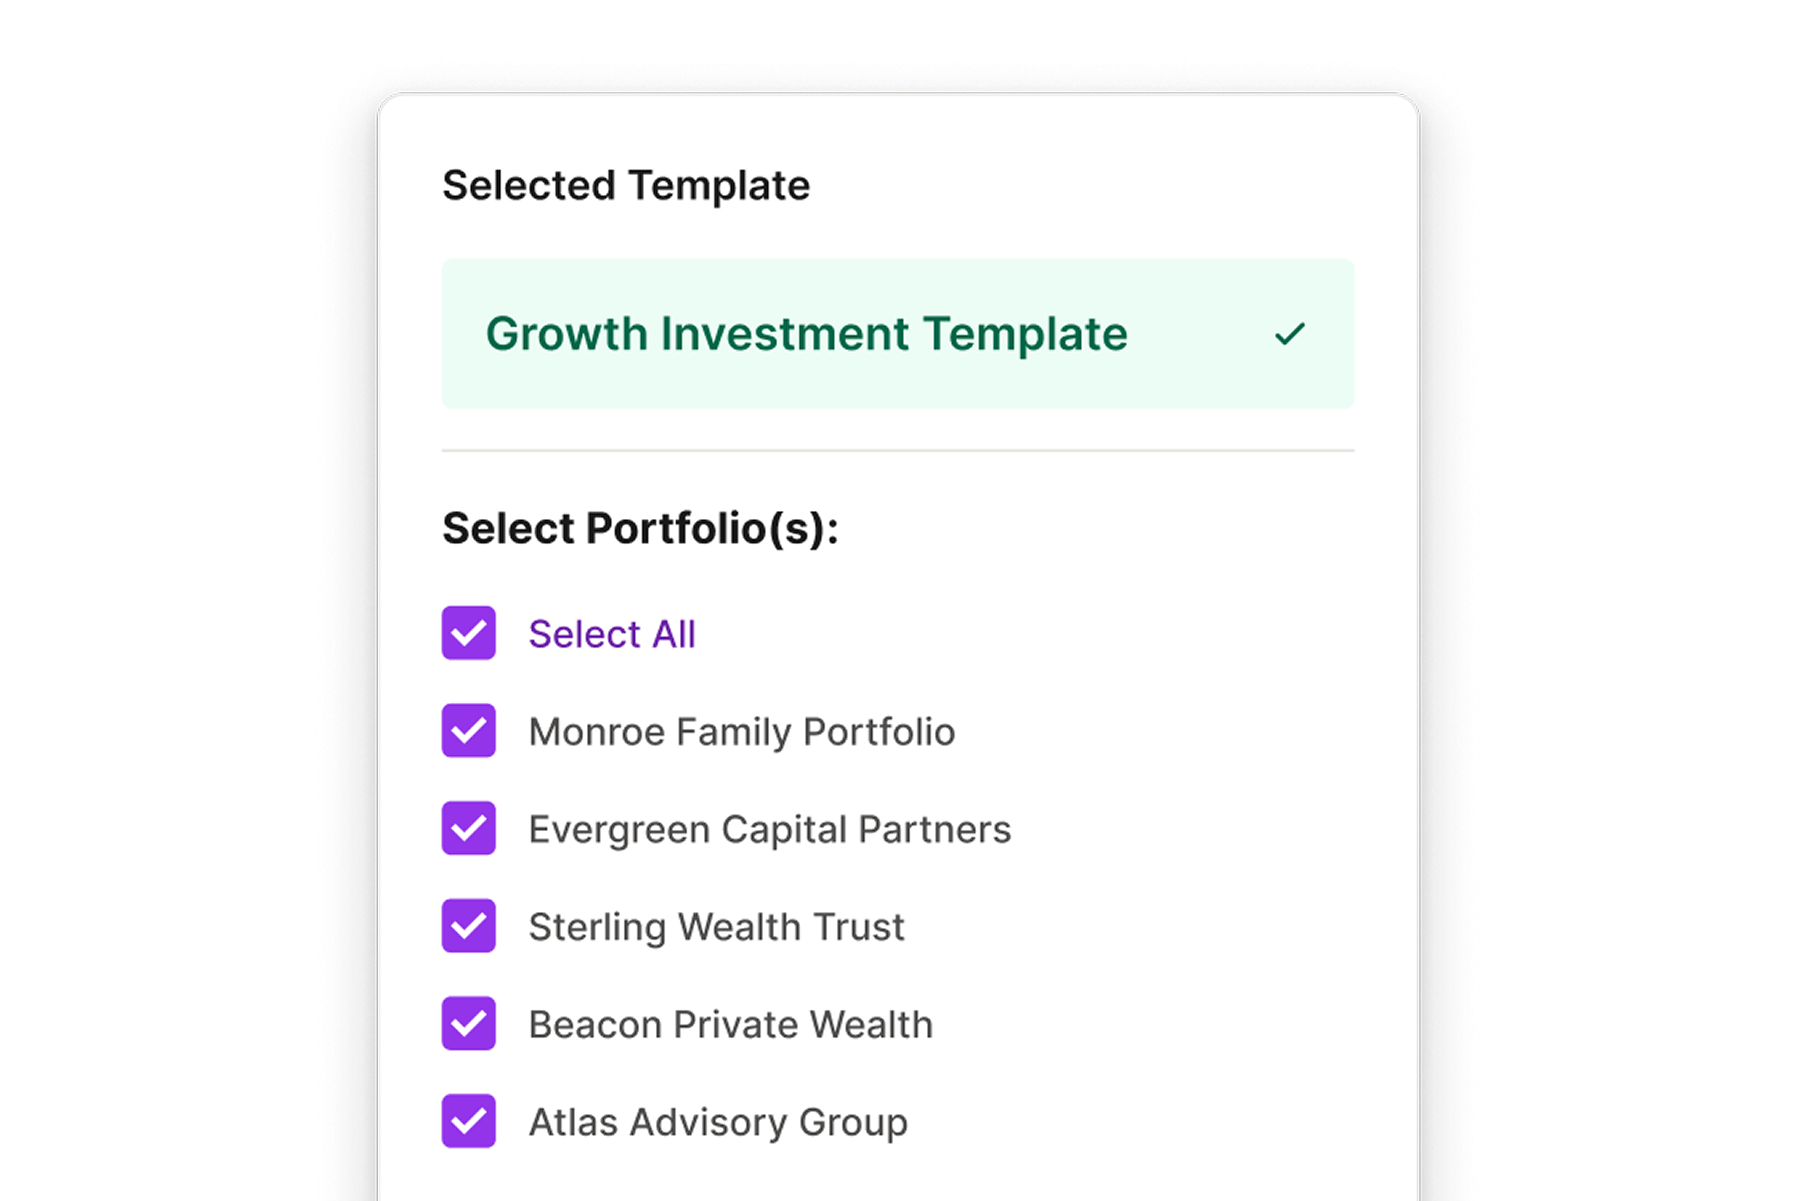Click the Selected Template heading
The width and height of the screenshot is (1794, 1201).
click(626, 186)
